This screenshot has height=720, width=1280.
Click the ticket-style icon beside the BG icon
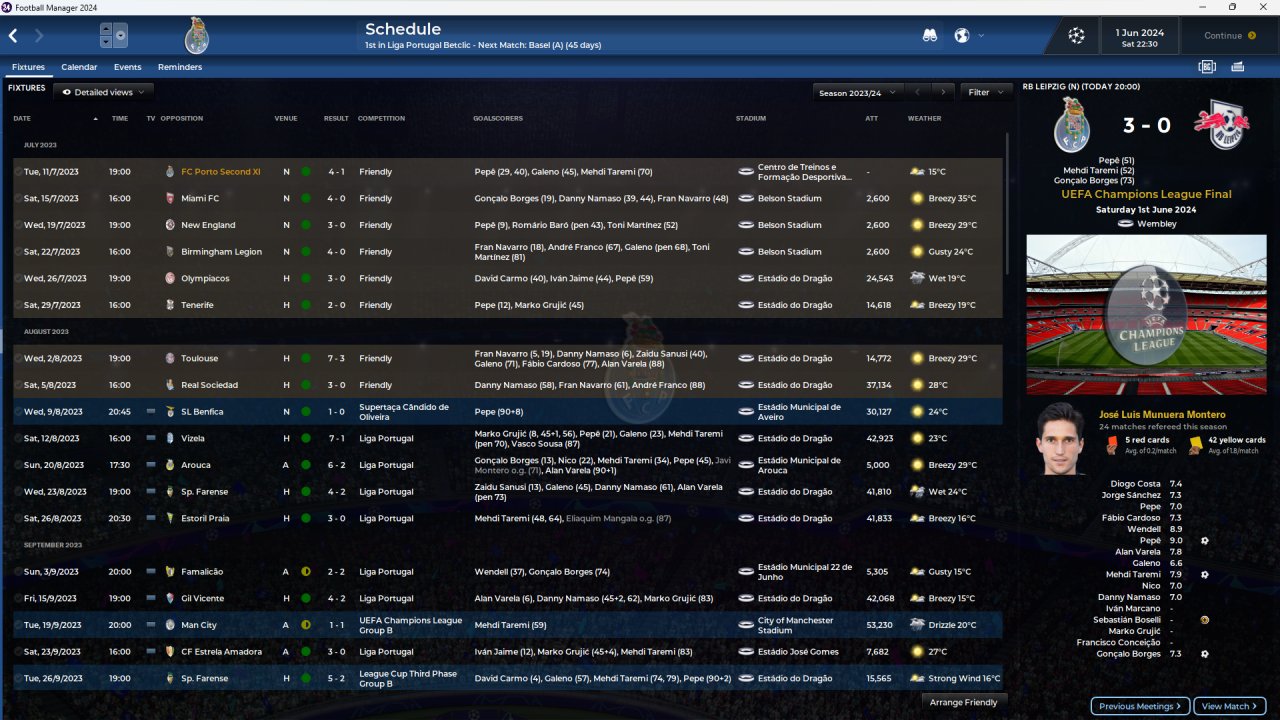1238,67
